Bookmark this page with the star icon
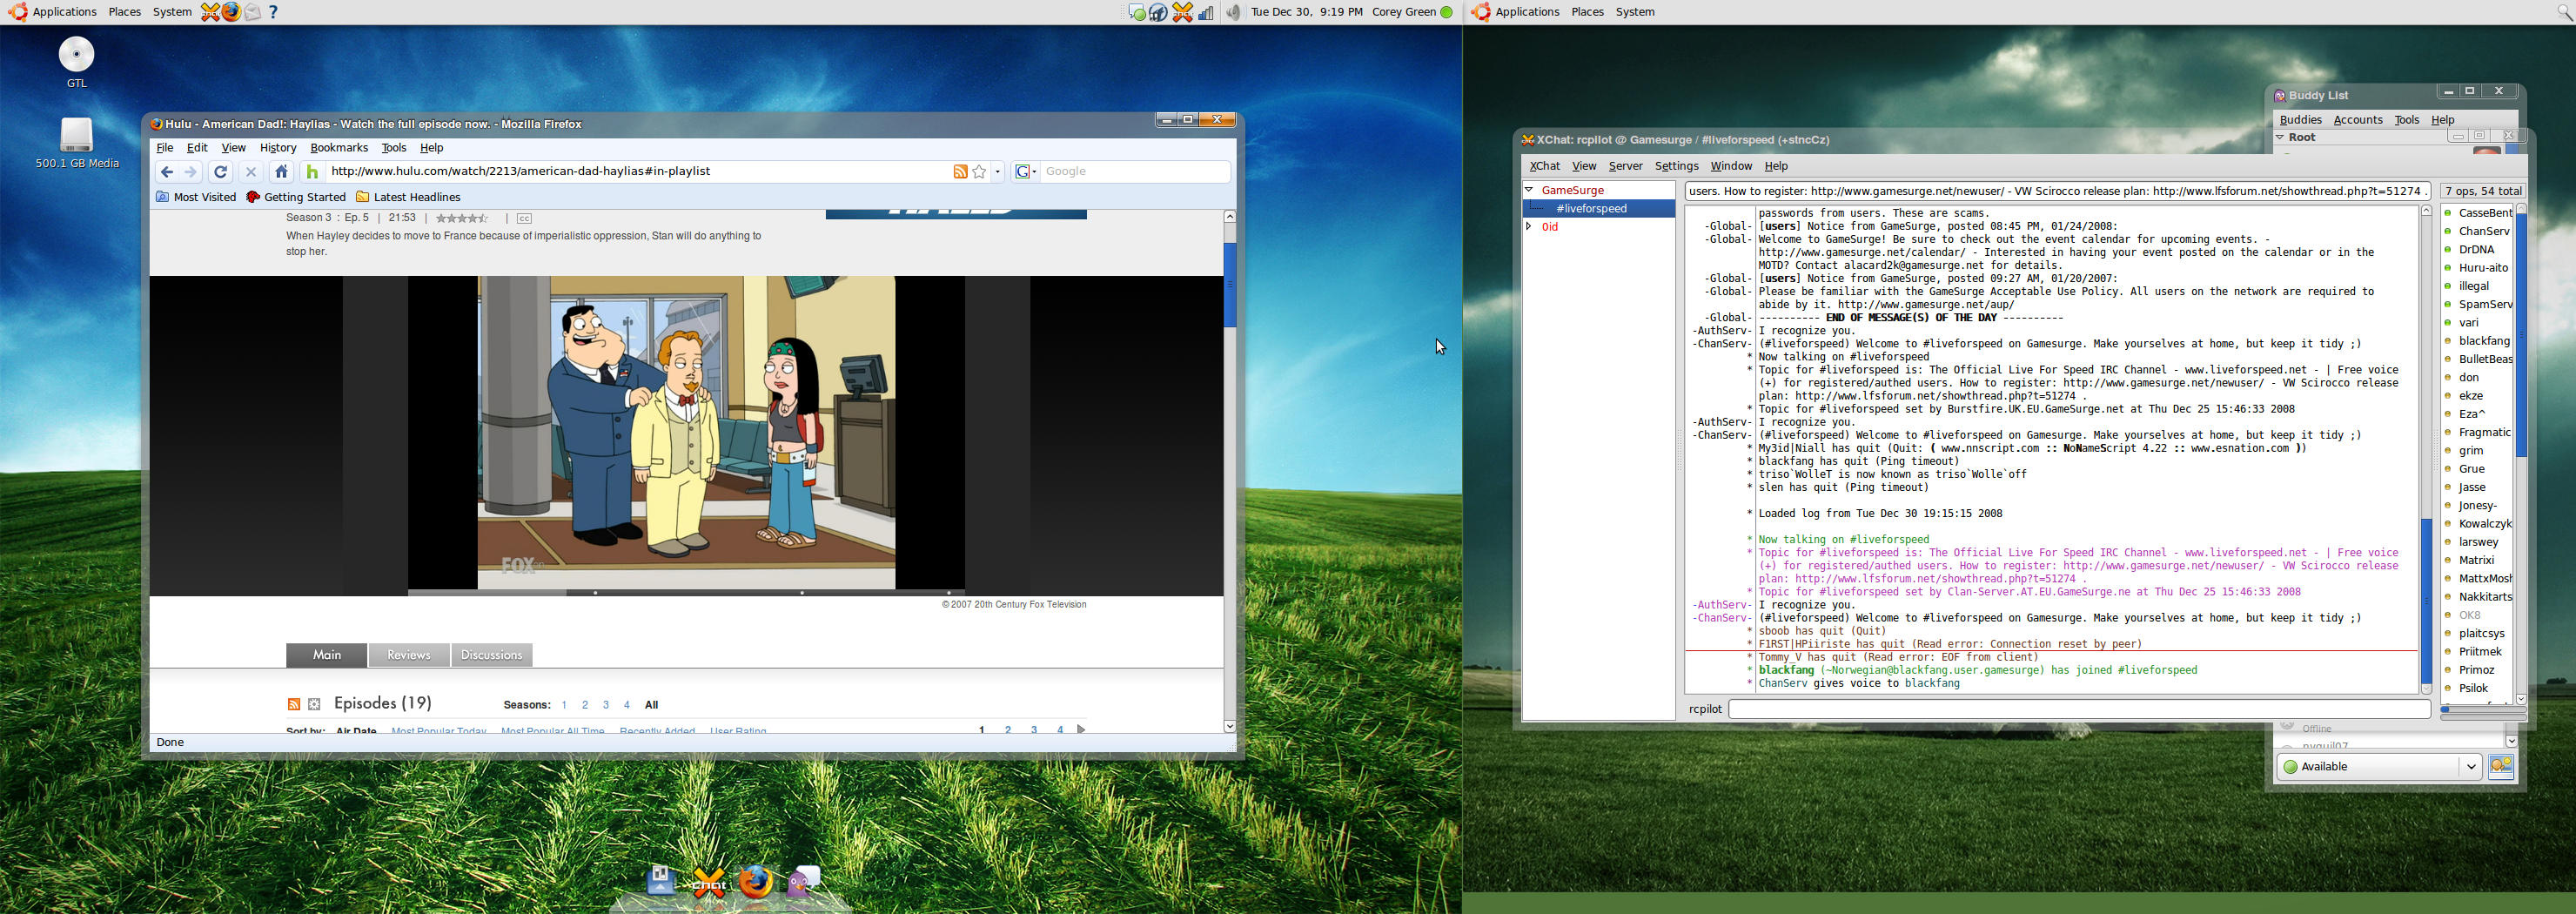Screen dimensions: 2576x914 pyautogui.click(x=979, y=172)
